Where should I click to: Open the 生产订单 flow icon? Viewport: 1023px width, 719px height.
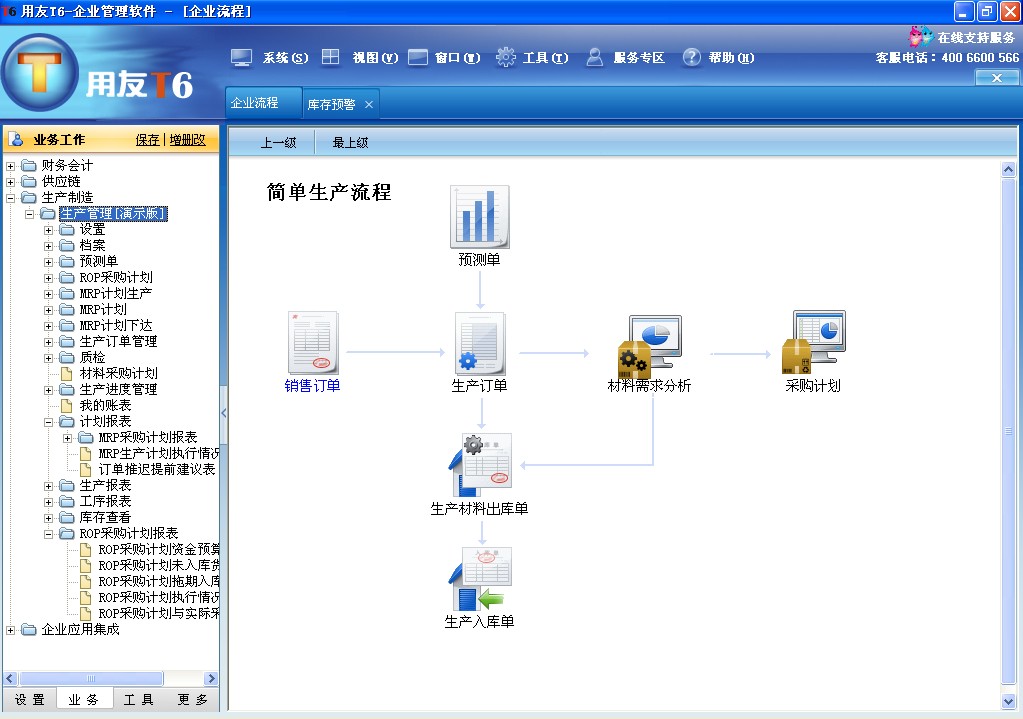480,343
